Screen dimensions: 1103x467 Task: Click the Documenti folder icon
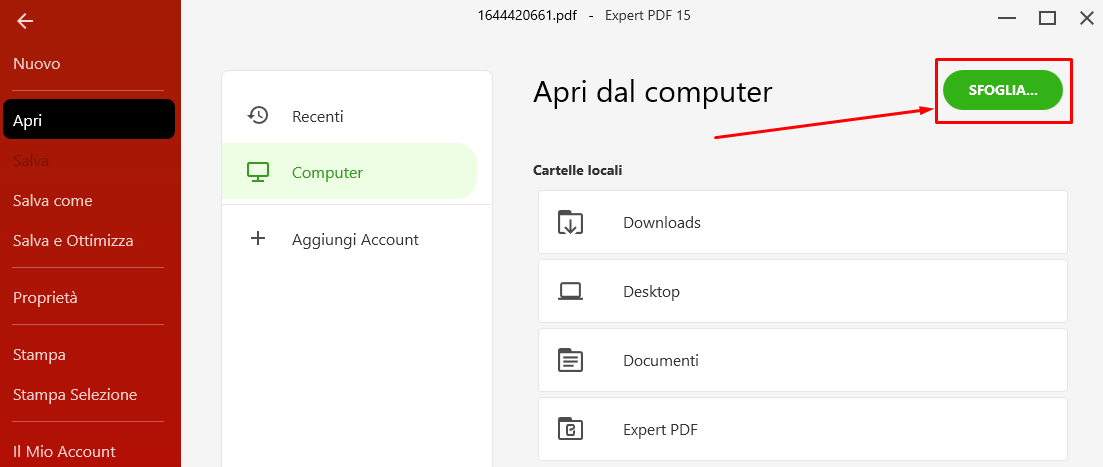click(x=570, y=360)
